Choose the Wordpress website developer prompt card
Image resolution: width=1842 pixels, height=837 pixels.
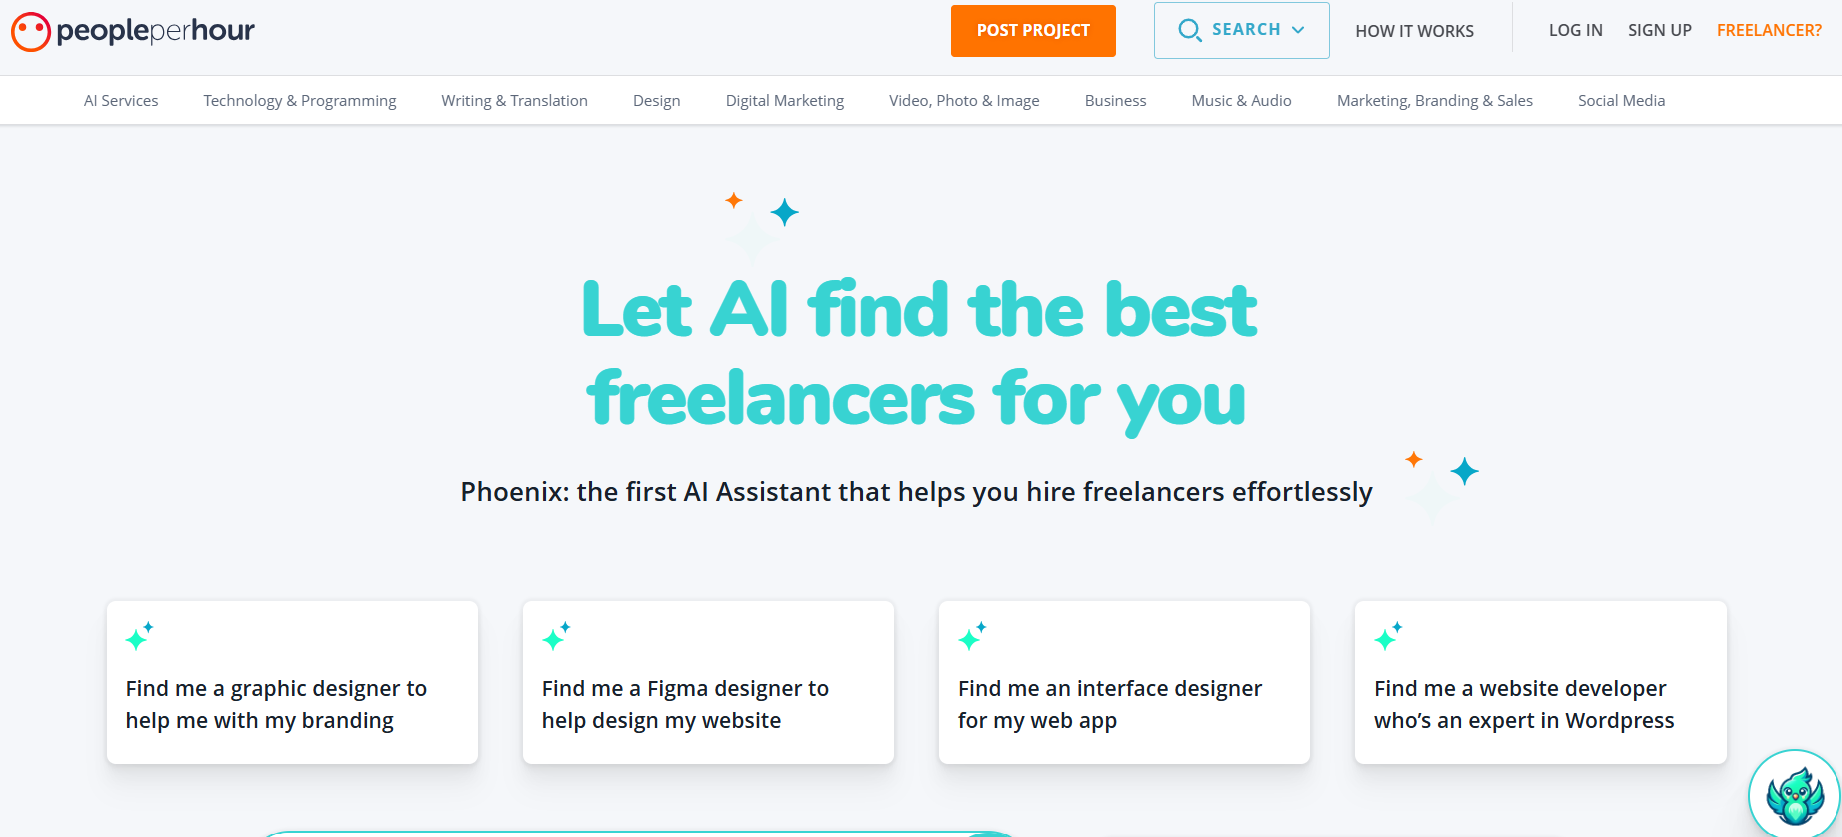[1540, 682]
